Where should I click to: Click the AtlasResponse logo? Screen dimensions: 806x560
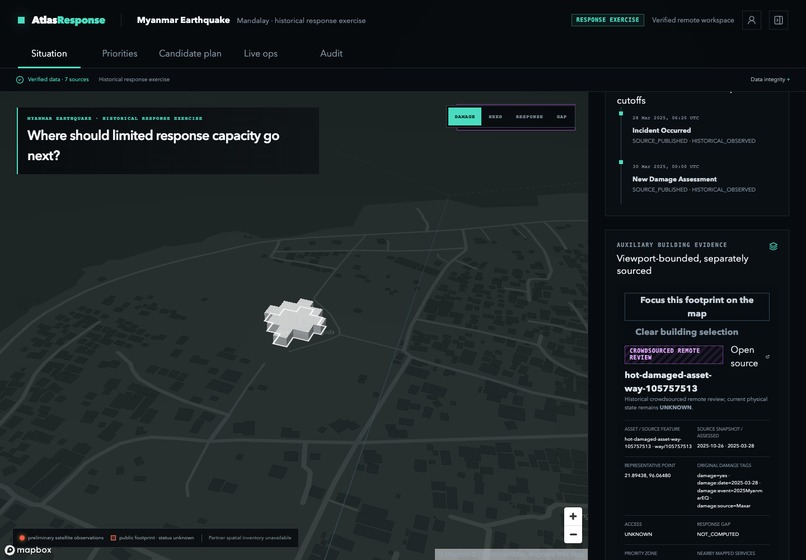pyautogui.click(x=61, y=20)
